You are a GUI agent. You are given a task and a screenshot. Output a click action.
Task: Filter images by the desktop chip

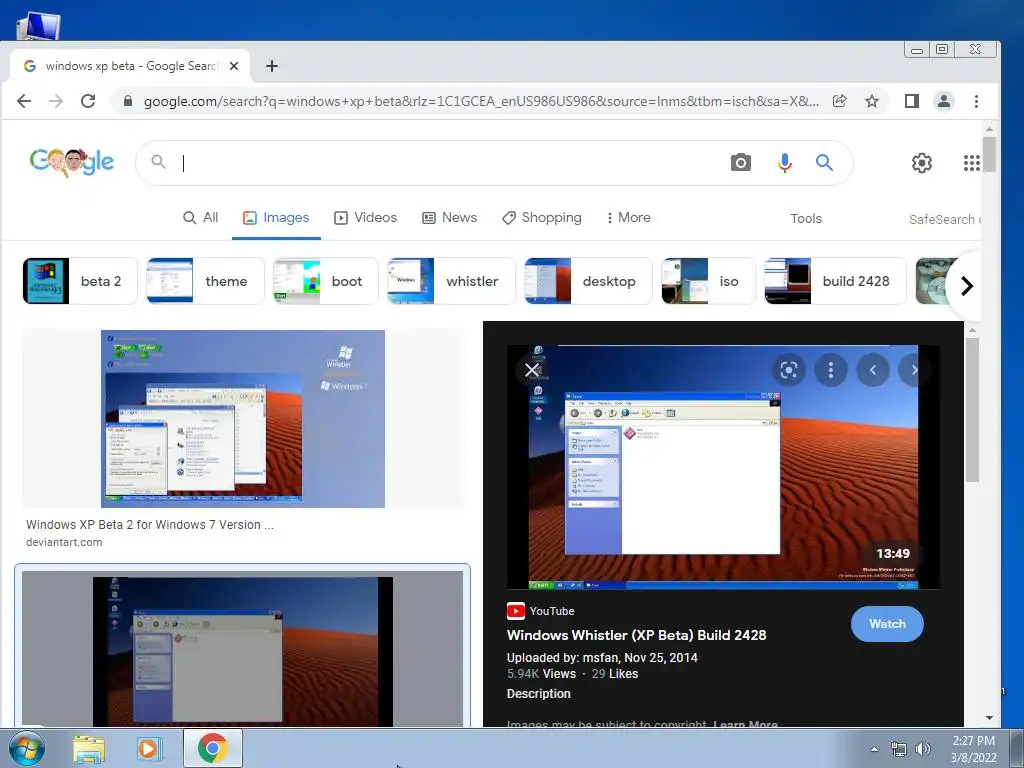tap(588, 281)
